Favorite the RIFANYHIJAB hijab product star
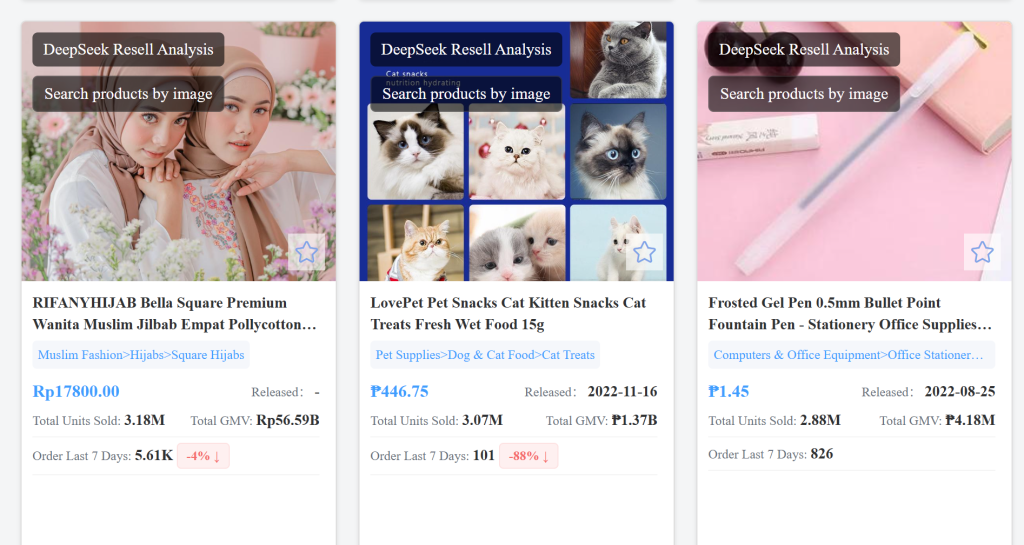 click(306, 252)
